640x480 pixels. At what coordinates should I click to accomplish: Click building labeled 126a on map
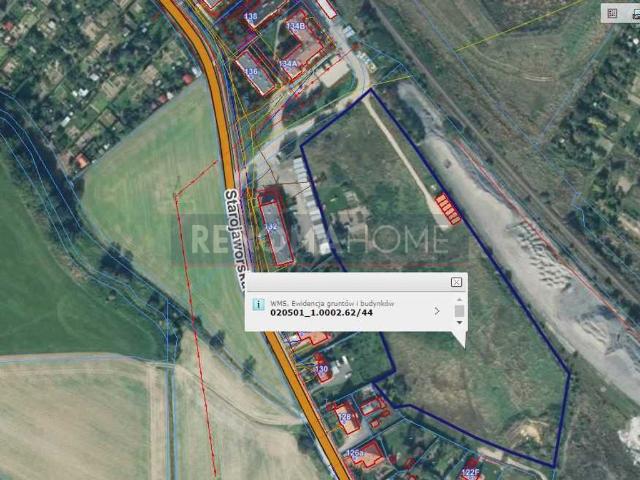[357, 453]
